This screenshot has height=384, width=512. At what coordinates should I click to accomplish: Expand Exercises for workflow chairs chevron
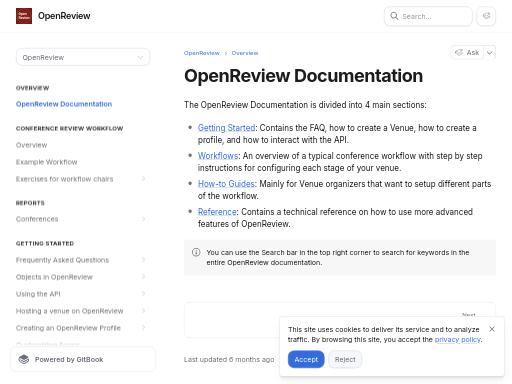click(x=144, y=179)
